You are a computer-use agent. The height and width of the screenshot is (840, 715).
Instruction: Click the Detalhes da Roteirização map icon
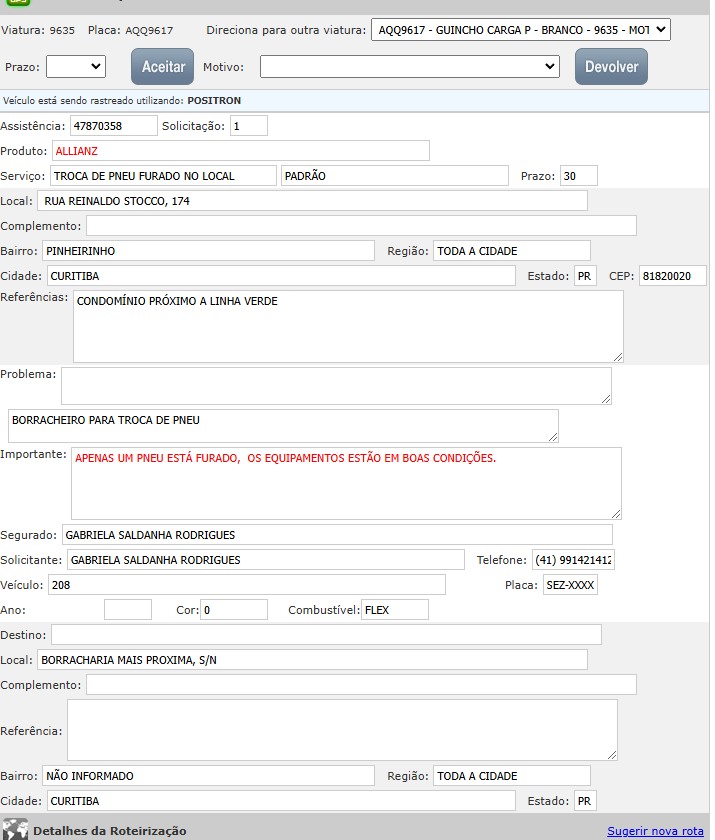coord(15,829)
